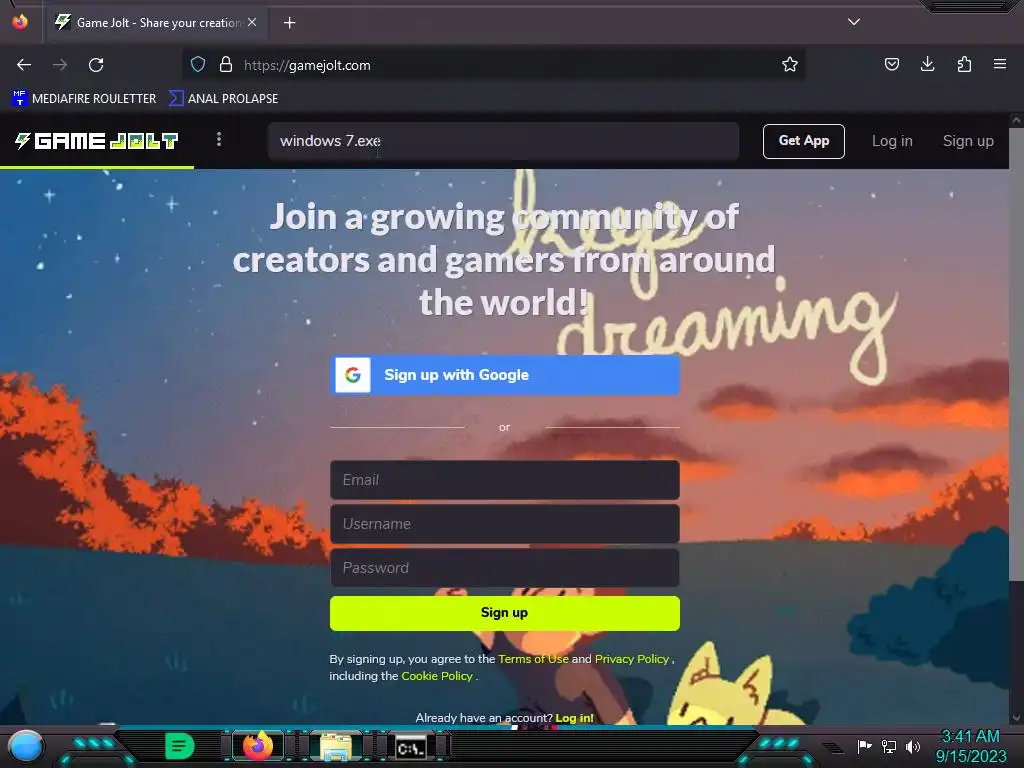Click Log in in the header
The image size is (1024, 768).
(892, 141)
